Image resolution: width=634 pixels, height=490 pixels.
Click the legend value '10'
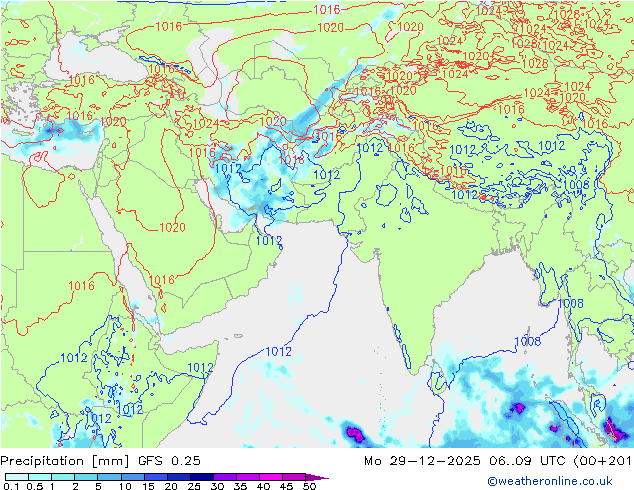(x=125, y=486)
